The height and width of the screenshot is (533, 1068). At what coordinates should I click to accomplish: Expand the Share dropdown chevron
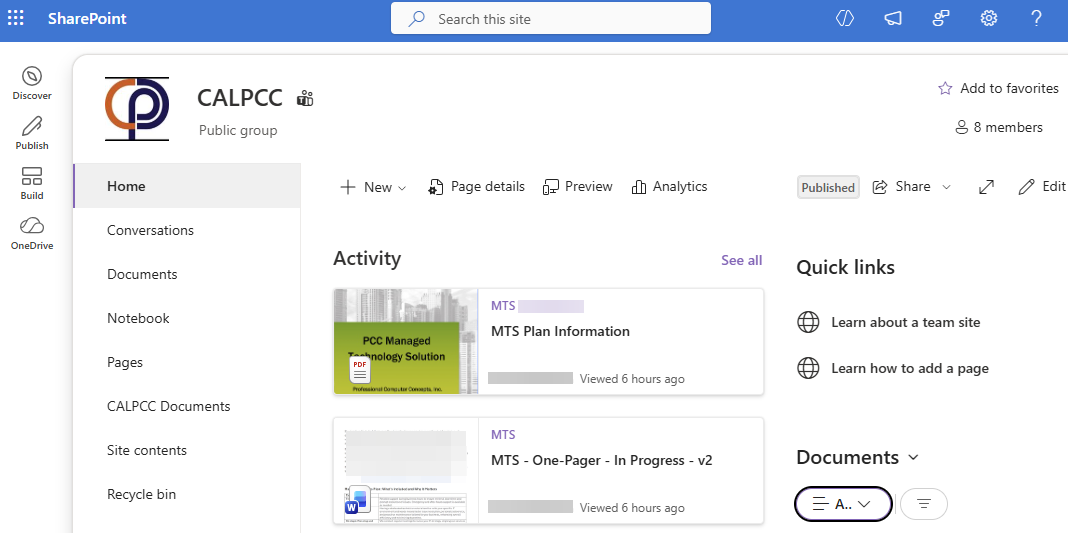pyautogui.click(x=946, y=187)
